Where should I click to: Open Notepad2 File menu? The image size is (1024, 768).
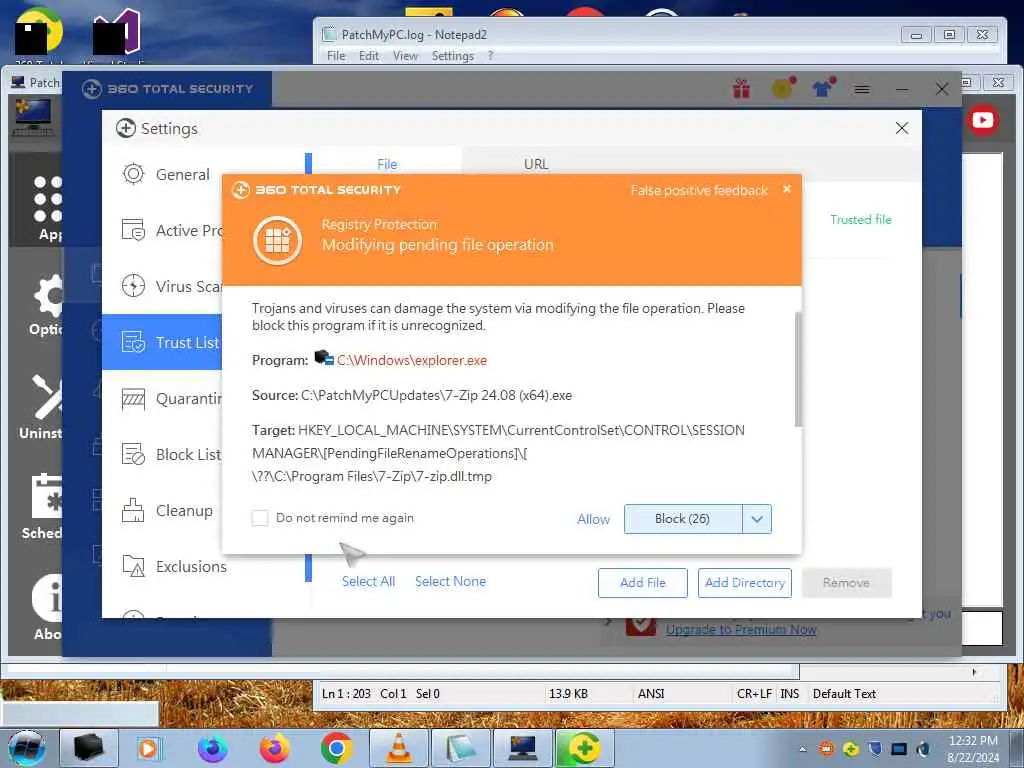point(336,56)
